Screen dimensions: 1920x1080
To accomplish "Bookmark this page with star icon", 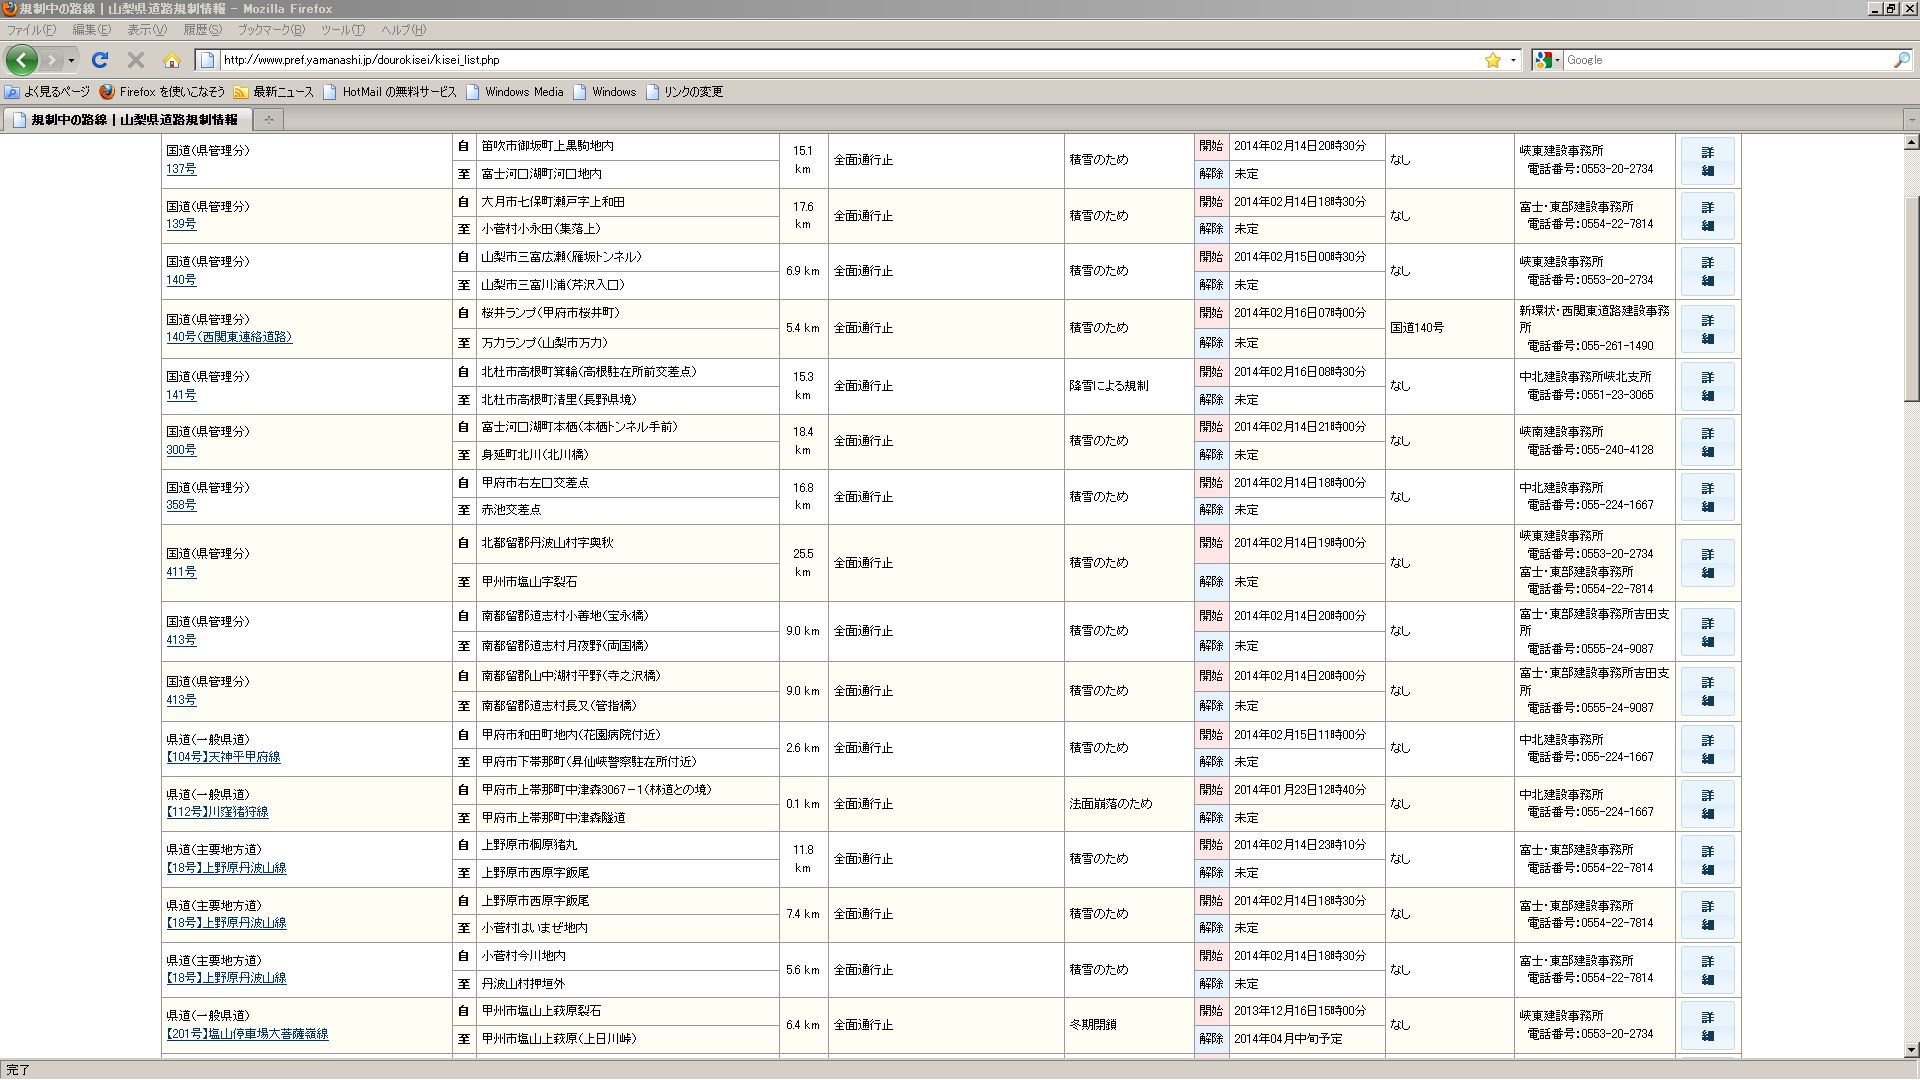I will click(1493, 60).
